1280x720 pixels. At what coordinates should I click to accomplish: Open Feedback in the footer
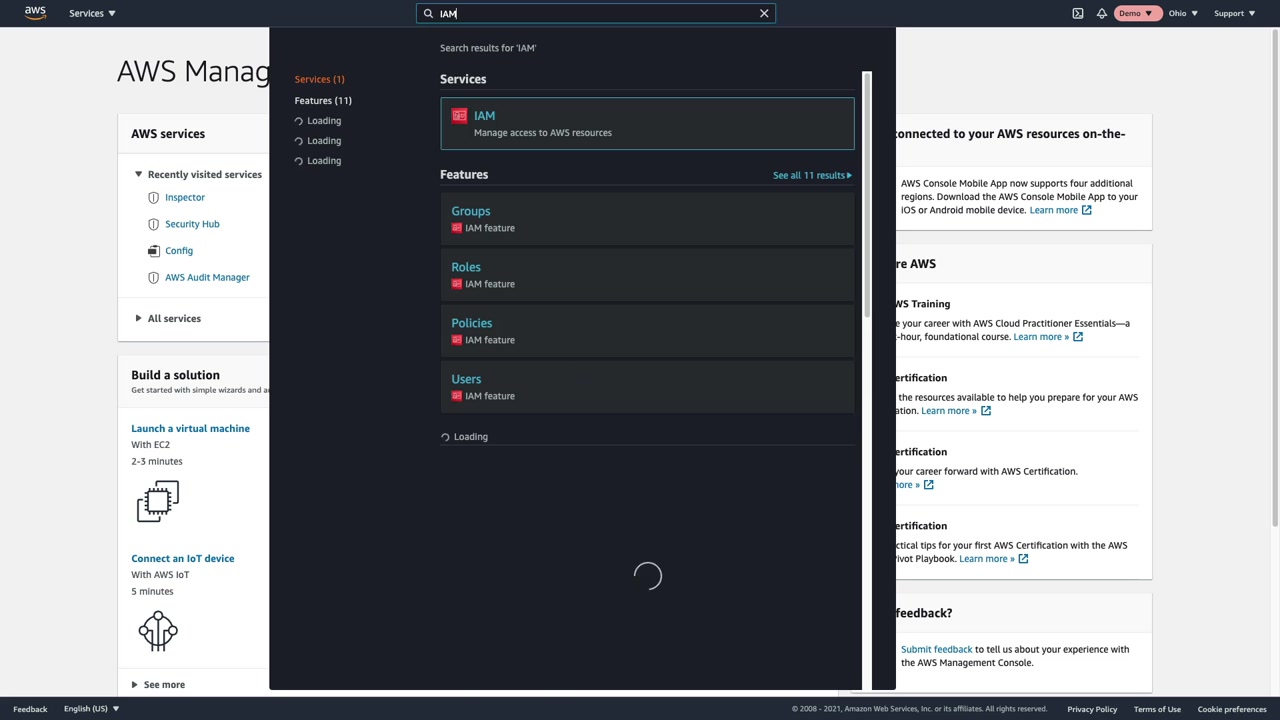(x=30, y=709)
